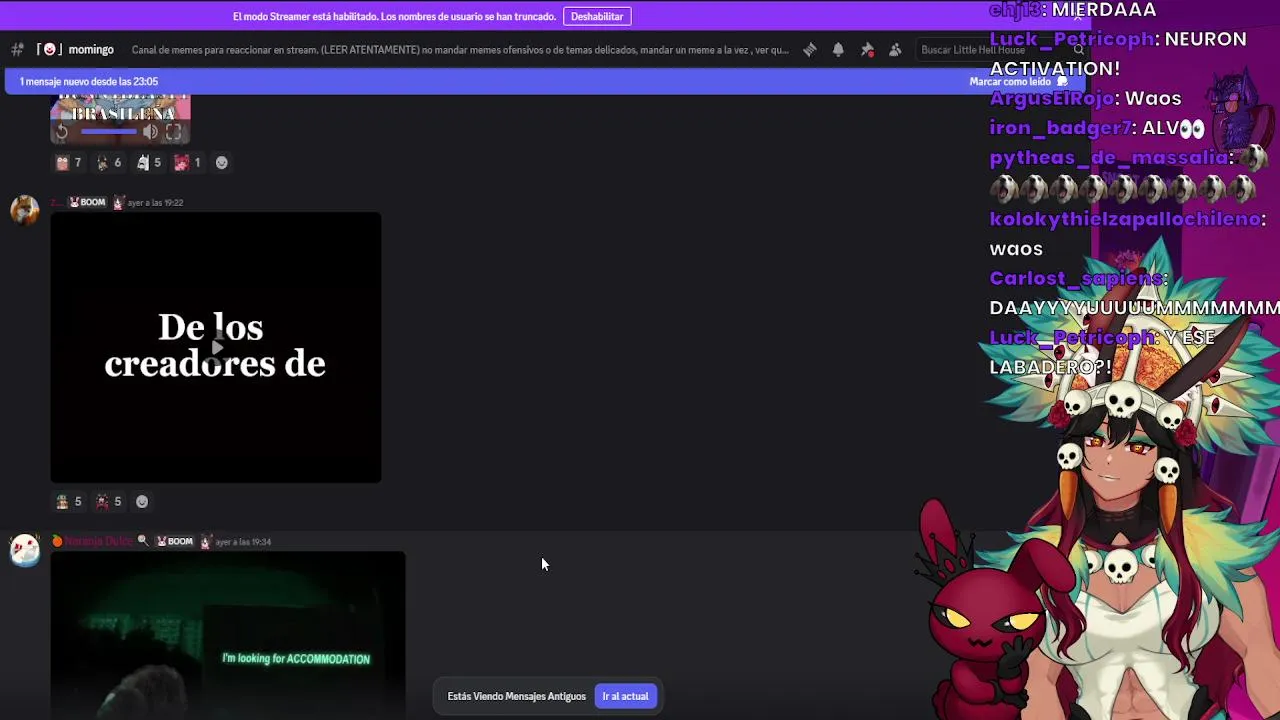
Task: Click the Naranja Dulce username
Action: point(98,541)
